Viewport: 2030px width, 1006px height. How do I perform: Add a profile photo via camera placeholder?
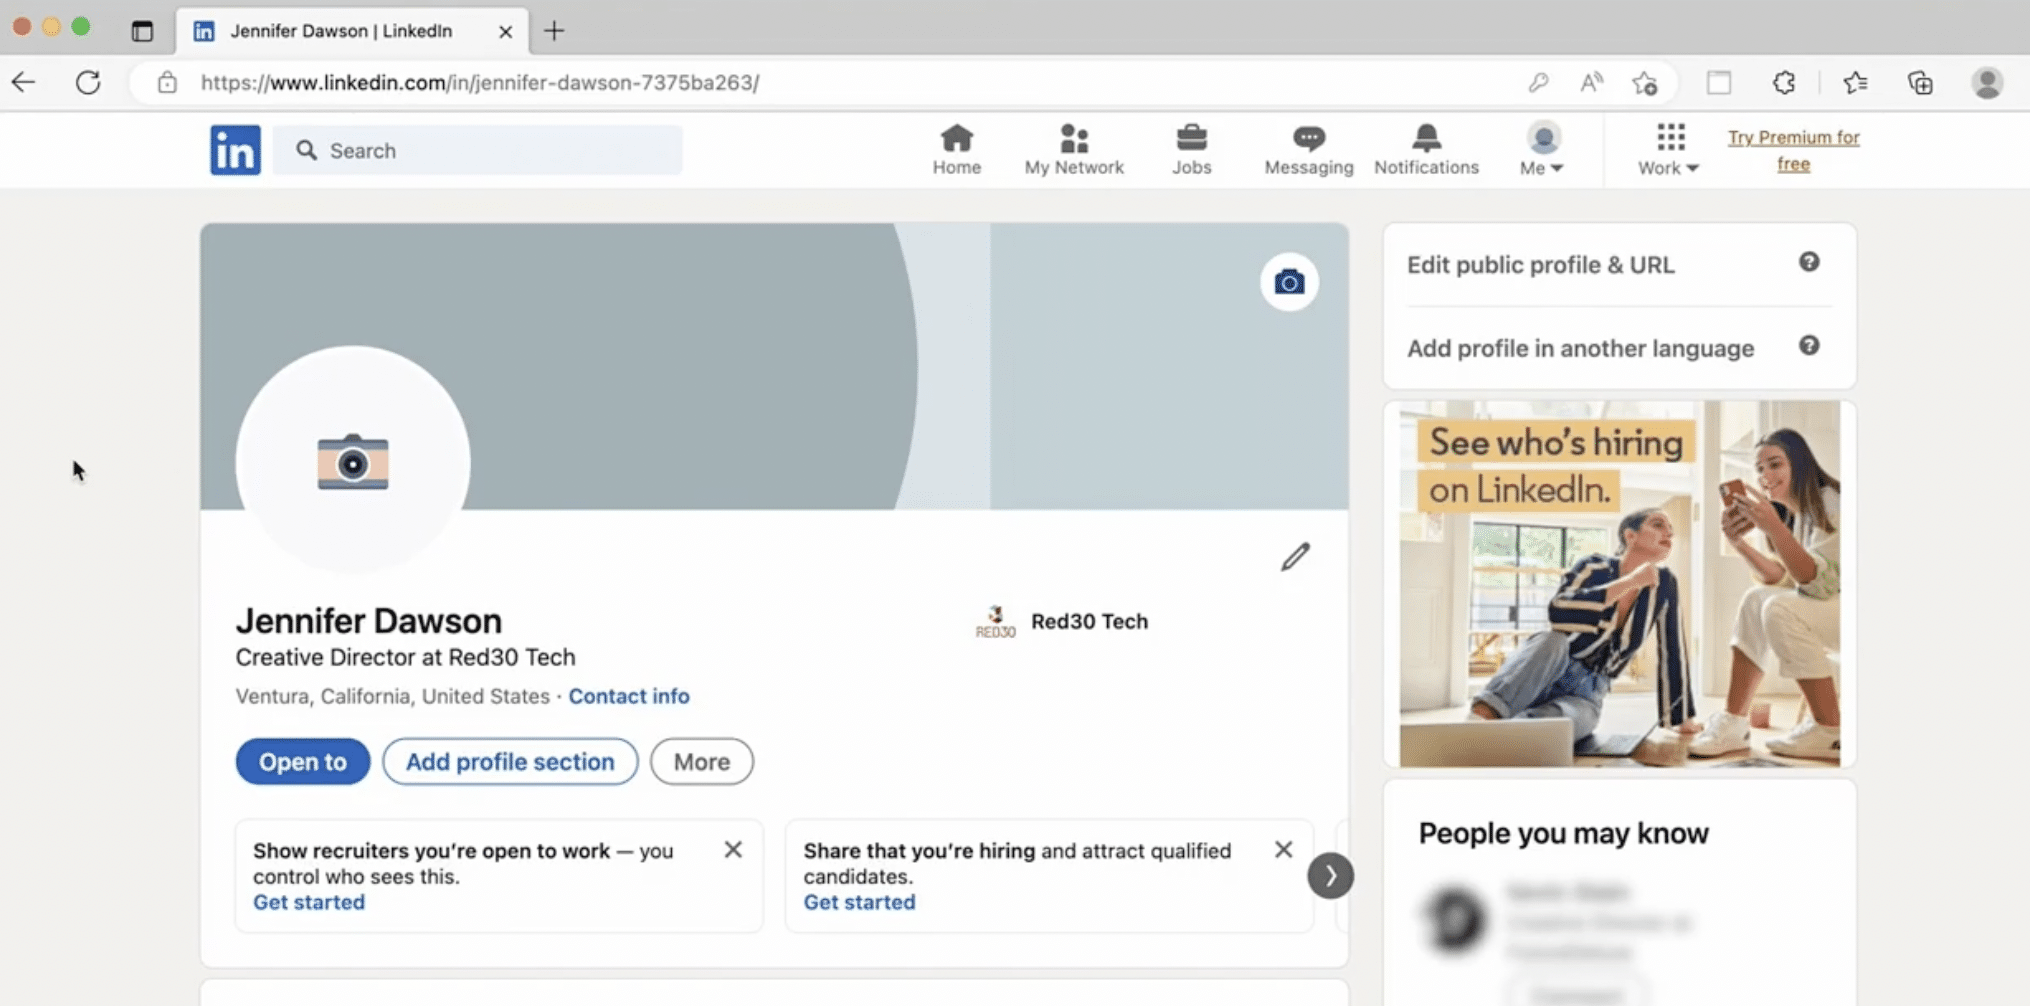click(x=353, y=462)
